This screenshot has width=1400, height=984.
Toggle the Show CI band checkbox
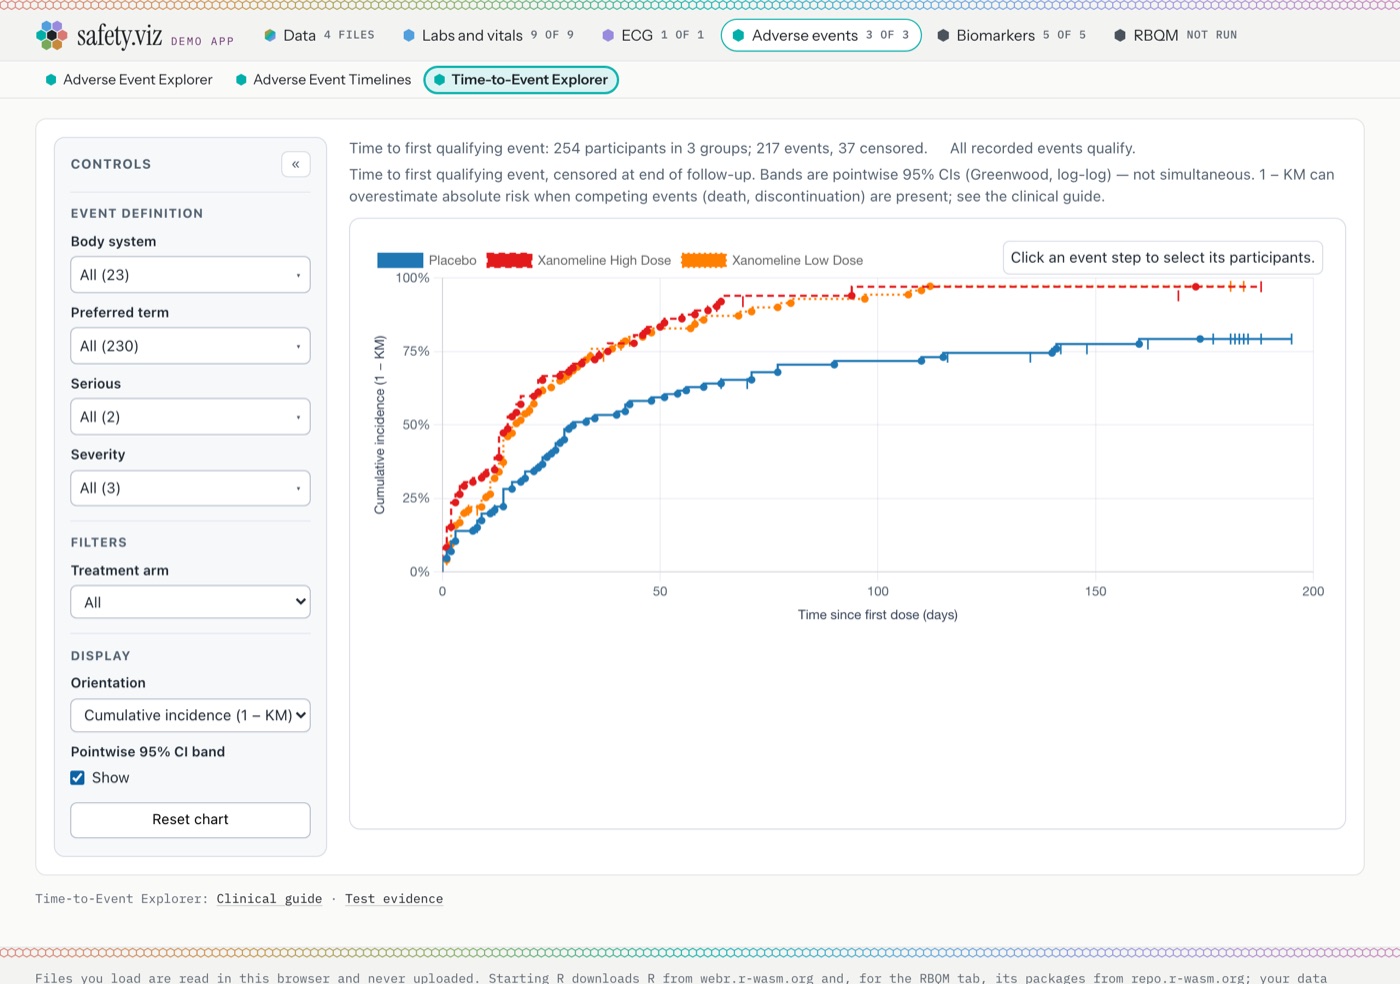(77, 778)
